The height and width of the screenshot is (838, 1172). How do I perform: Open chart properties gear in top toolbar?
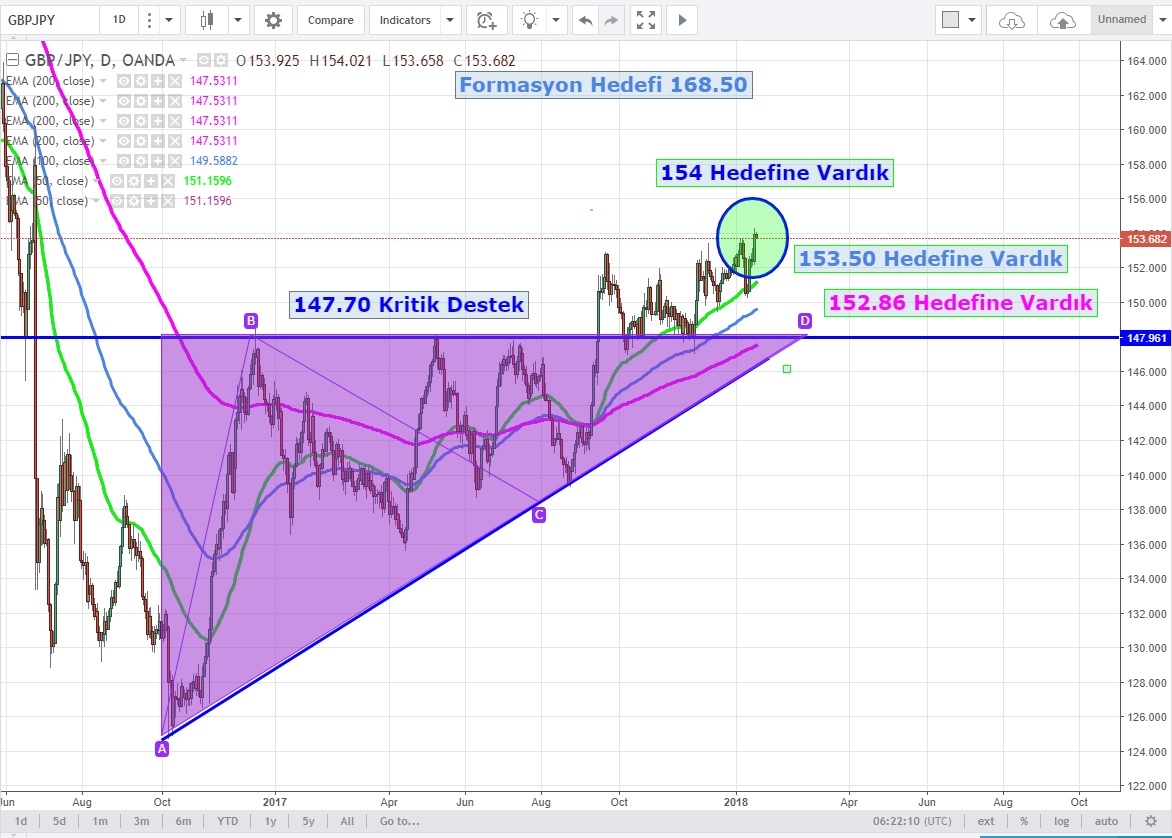coord(273,20)
